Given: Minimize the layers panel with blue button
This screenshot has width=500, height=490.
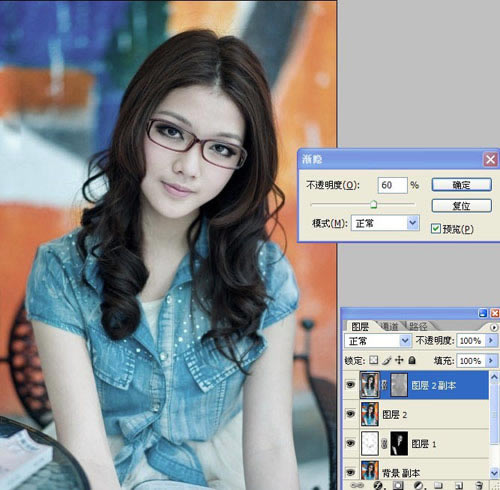Looking at the screenshot, I should (x=483, y=313).
